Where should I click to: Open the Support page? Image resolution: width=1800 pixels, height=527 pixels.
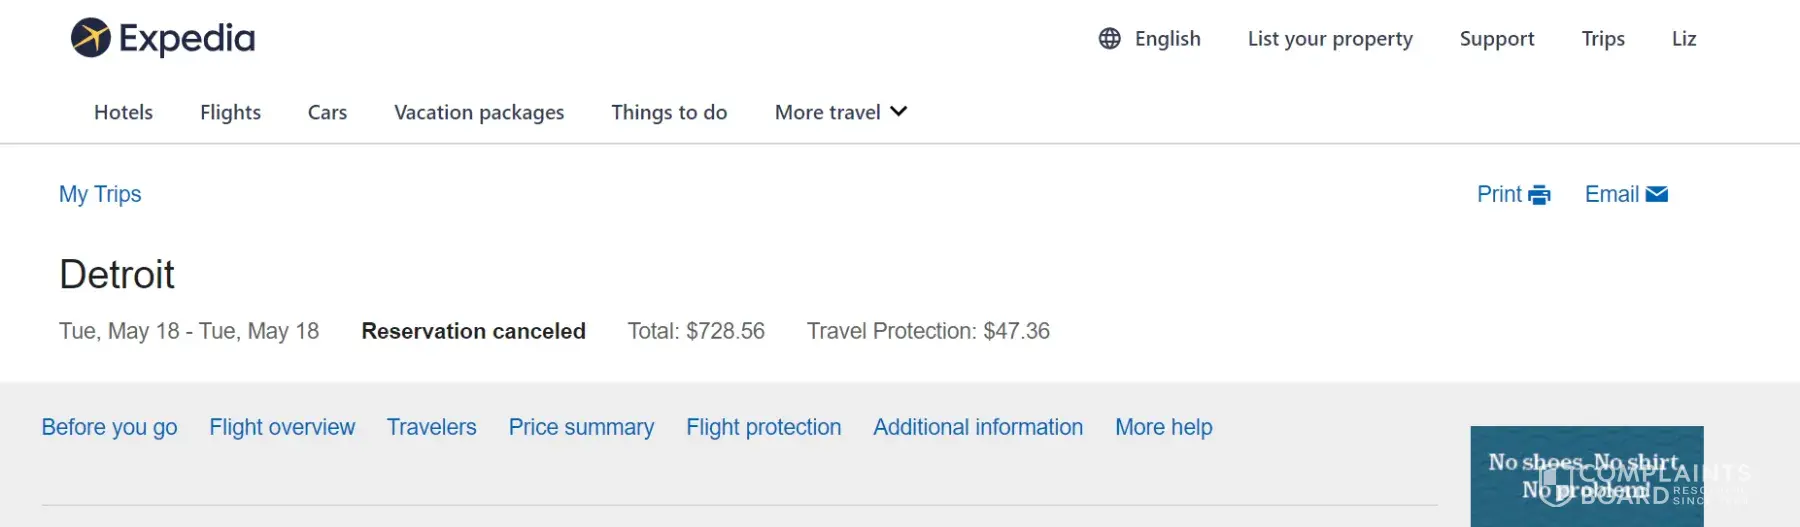pyautogui.click(x=1496, y=39)
